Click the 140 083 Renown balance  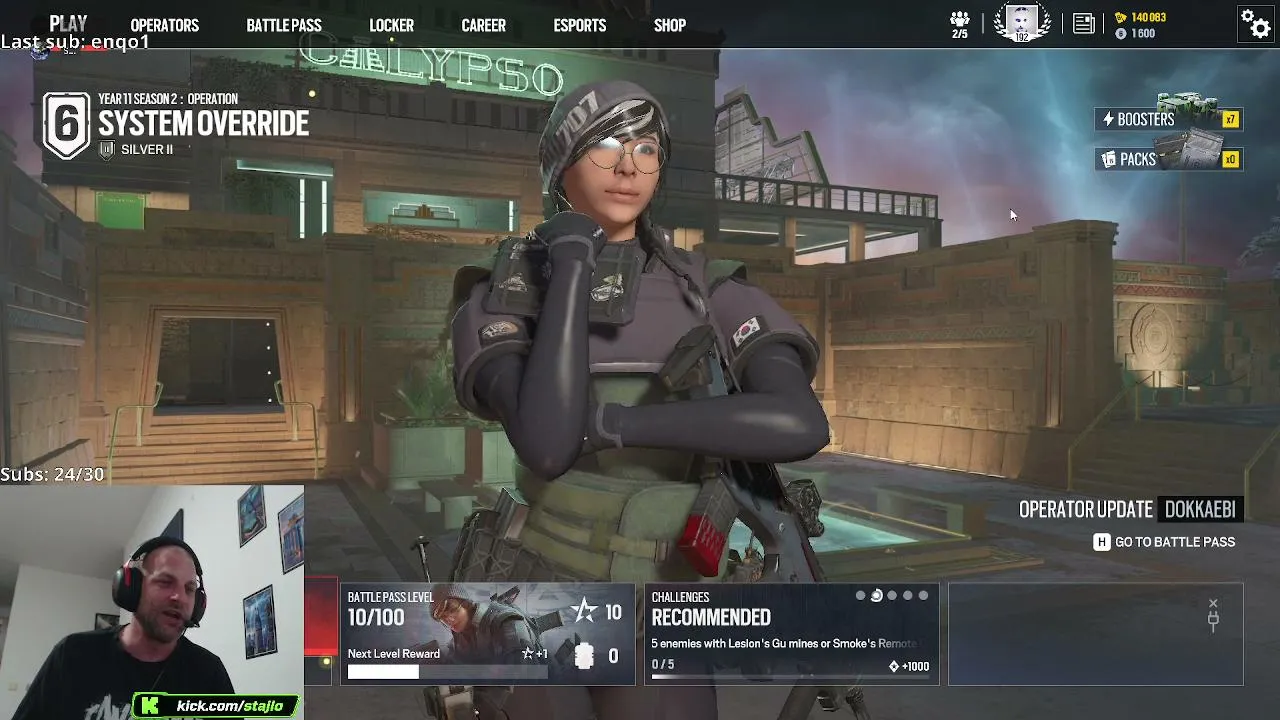(1149, 17)
